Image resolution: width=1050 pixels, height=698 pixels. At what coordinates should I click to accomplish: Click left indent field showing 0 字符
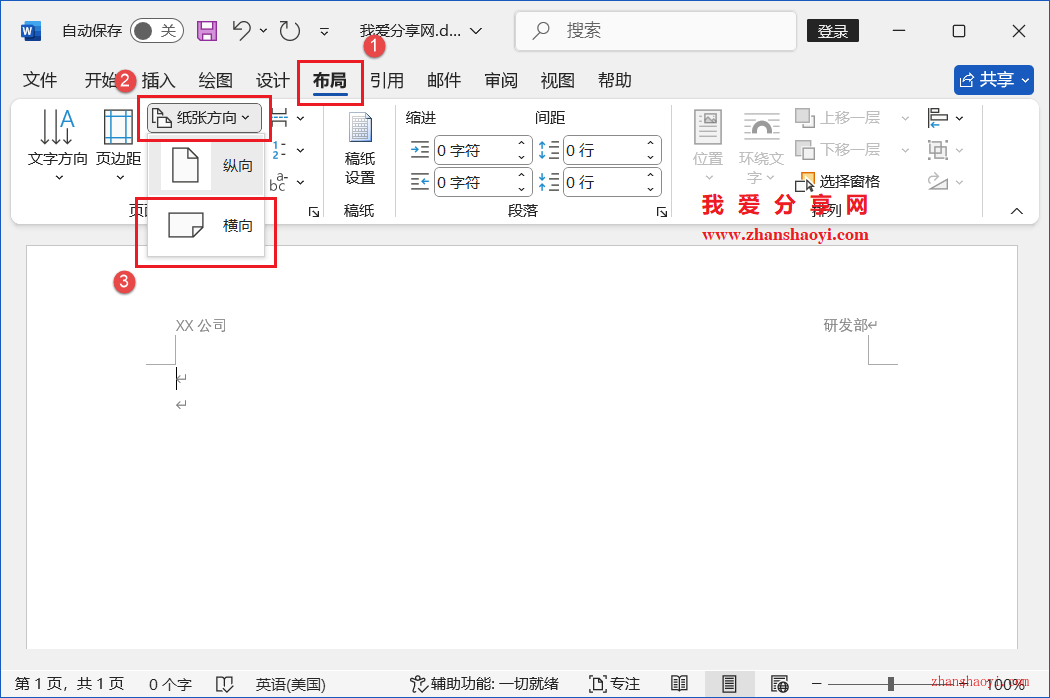coord(474,151)
